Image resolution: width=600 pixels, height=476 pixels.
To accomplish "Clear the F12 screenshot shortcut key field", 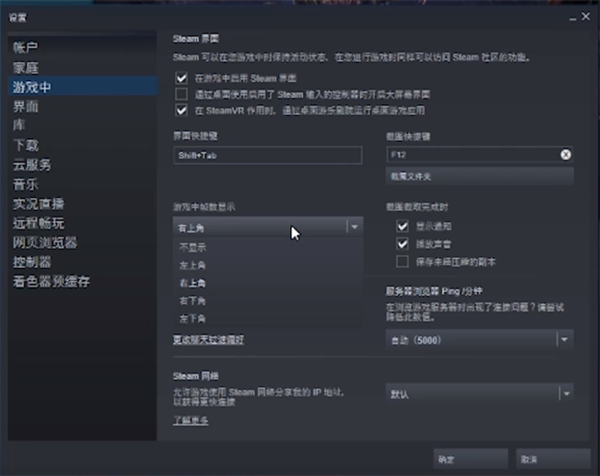I will coord(565,155).
